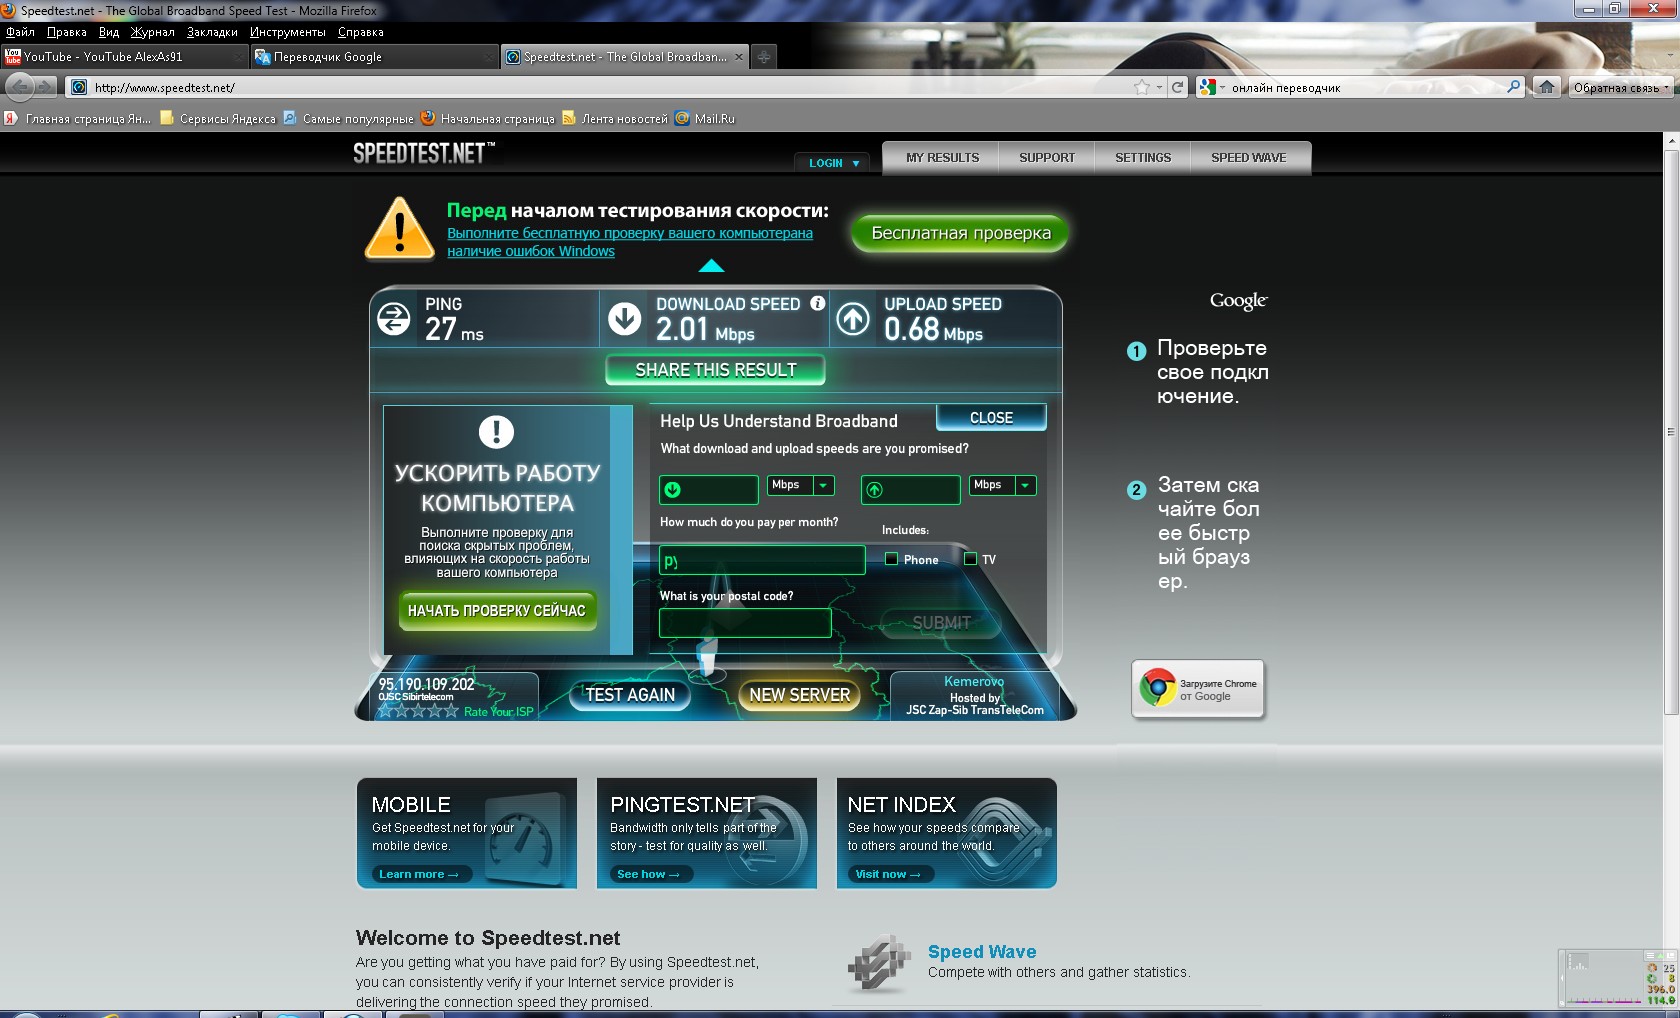The width and height of the screenshot is (1680, 1018).
Task: Bookmark page with the star icon
Action: [x=1142, y=87]
